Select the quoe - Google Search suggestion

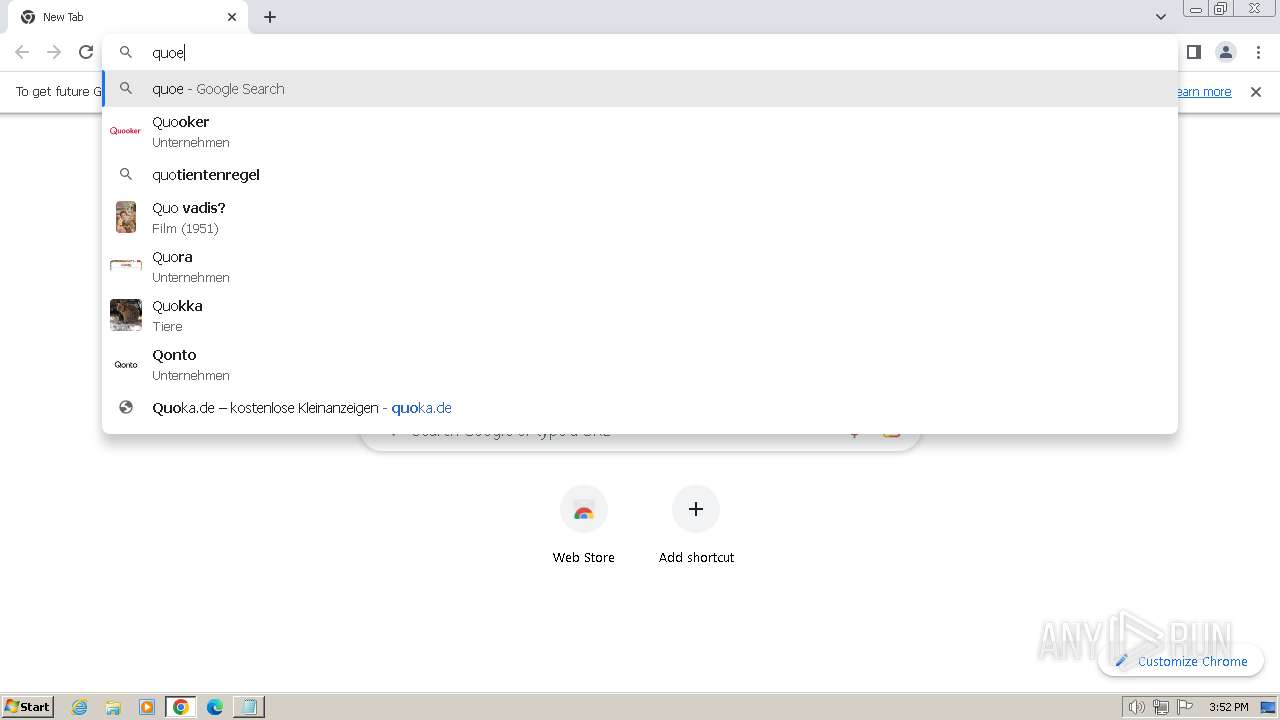pos(640,89)
